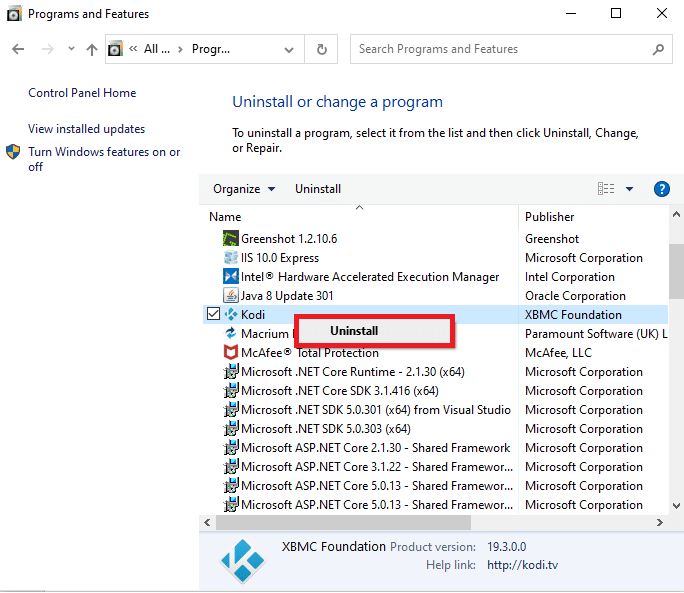684x593 pixels.
Task: Click the Intel Hardware Accelerated Execution Manager icon
Action: (x=231, y=277)
